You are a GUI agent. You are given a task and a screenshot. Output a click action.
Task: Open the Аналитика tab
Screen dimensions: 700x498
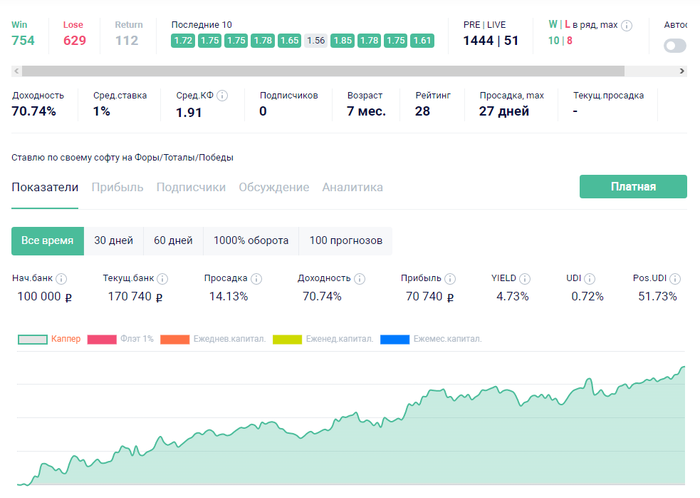pos(352,187)
